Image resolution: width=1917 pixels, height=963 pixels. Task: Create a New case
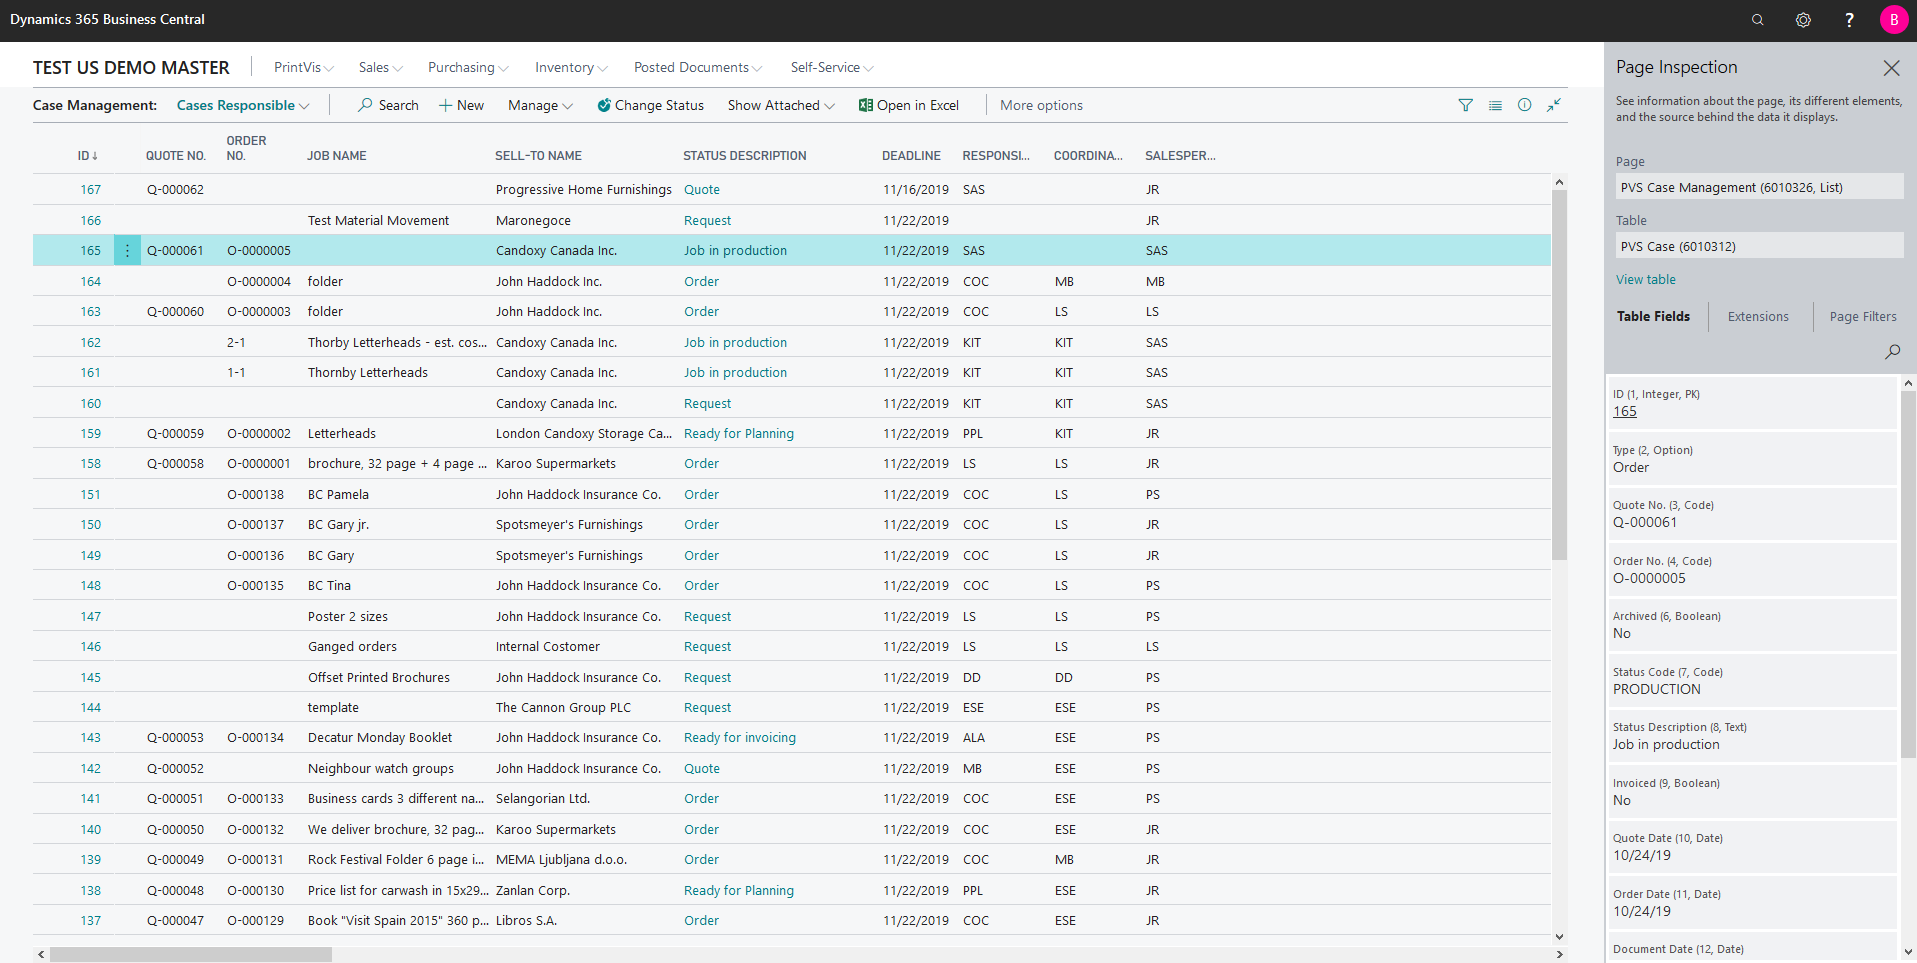tap(461, 105)
